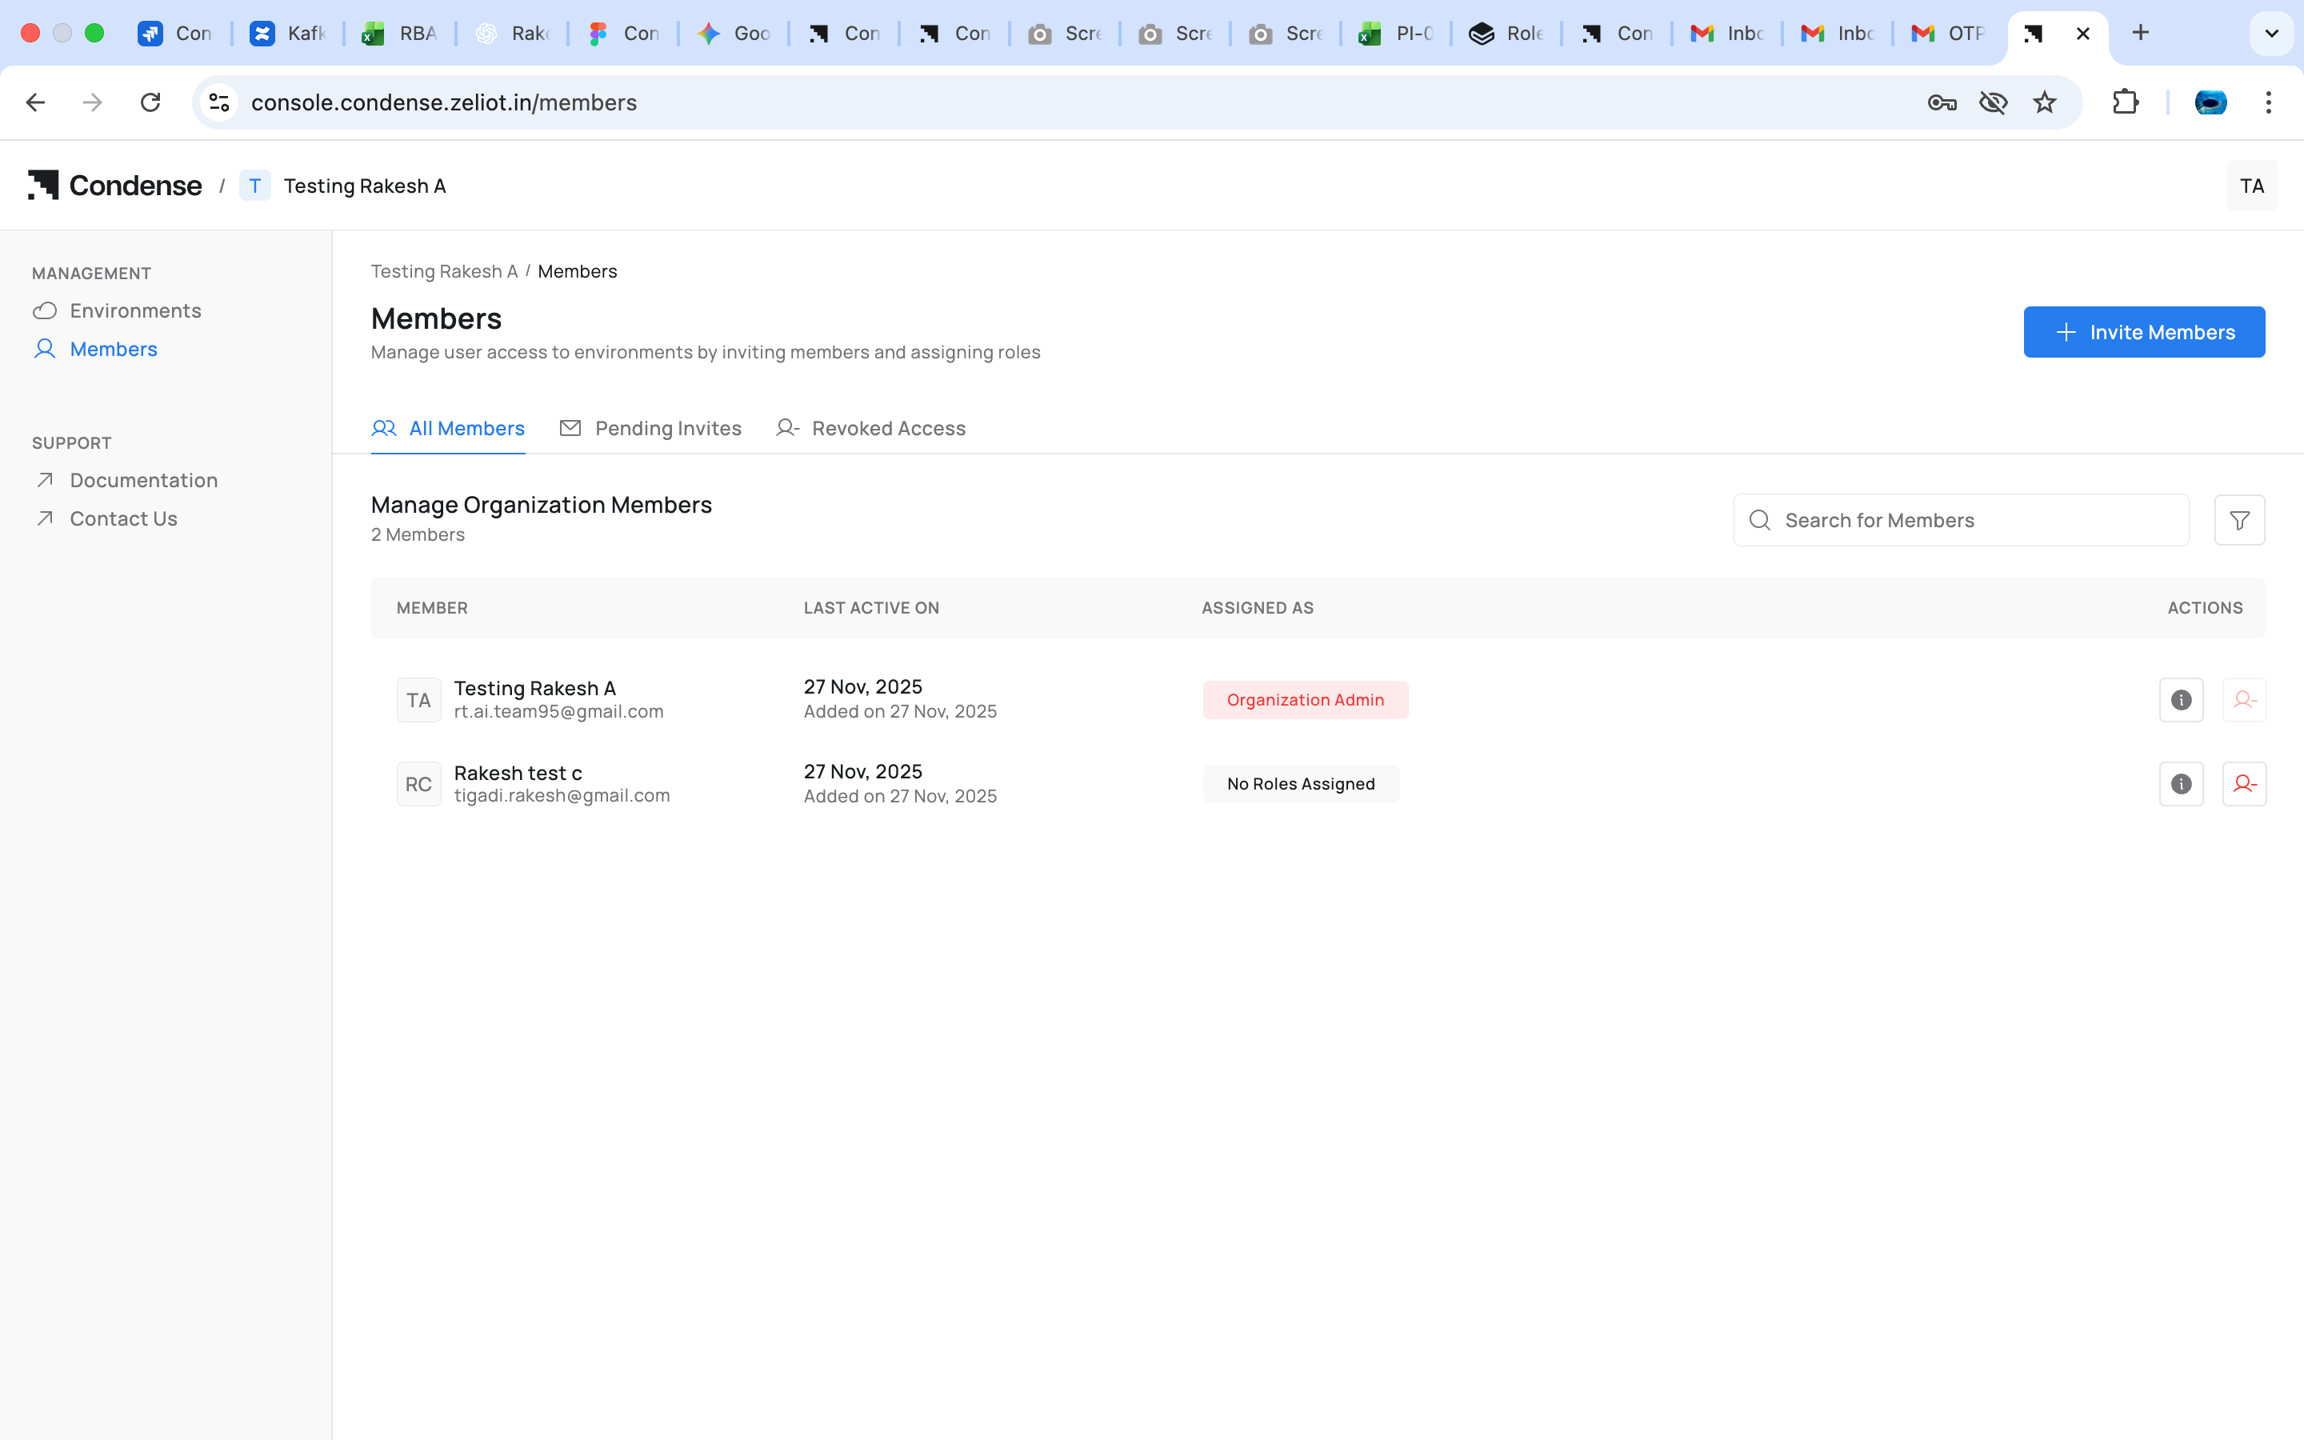The width and height of the screenshot is (2304, 1440).
Task: Open the browser extensions puzzle icon
Action: coord(2125,102)
